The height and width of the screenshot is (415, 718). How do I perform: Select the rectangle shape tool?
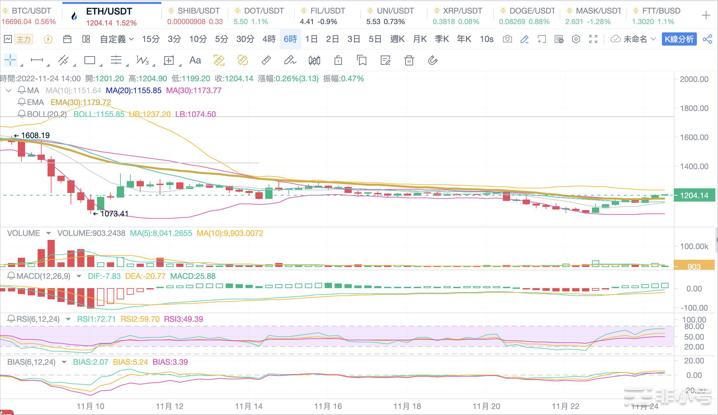[x=90, y=60]
